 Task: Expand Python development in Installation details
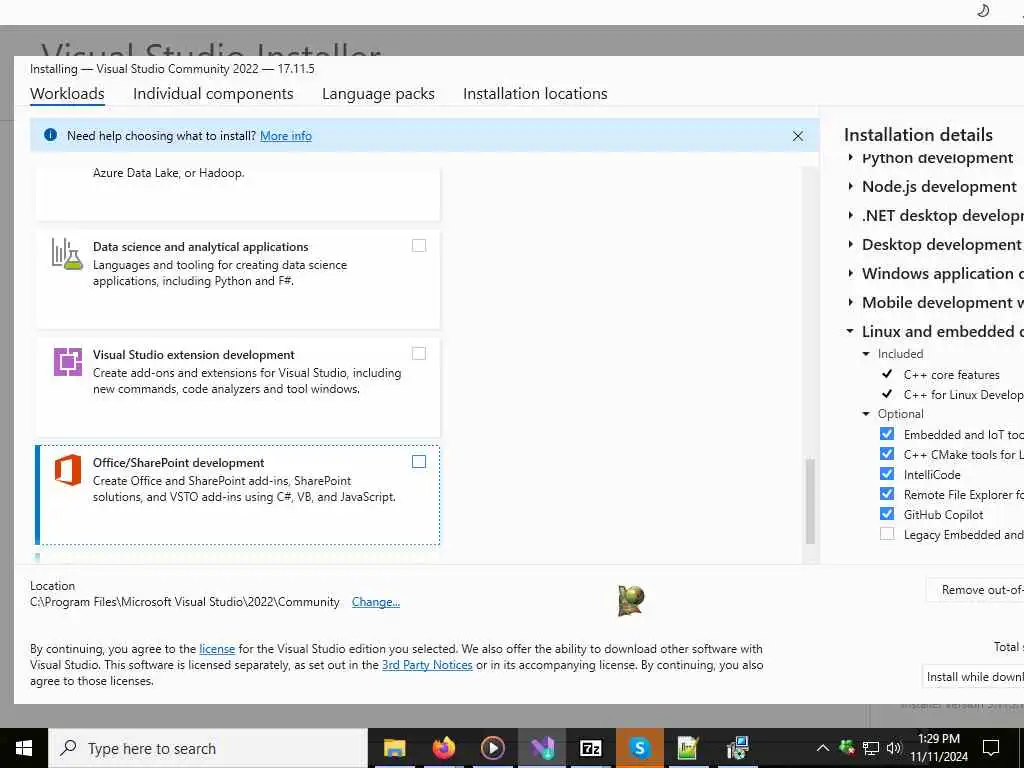[850, 157]
